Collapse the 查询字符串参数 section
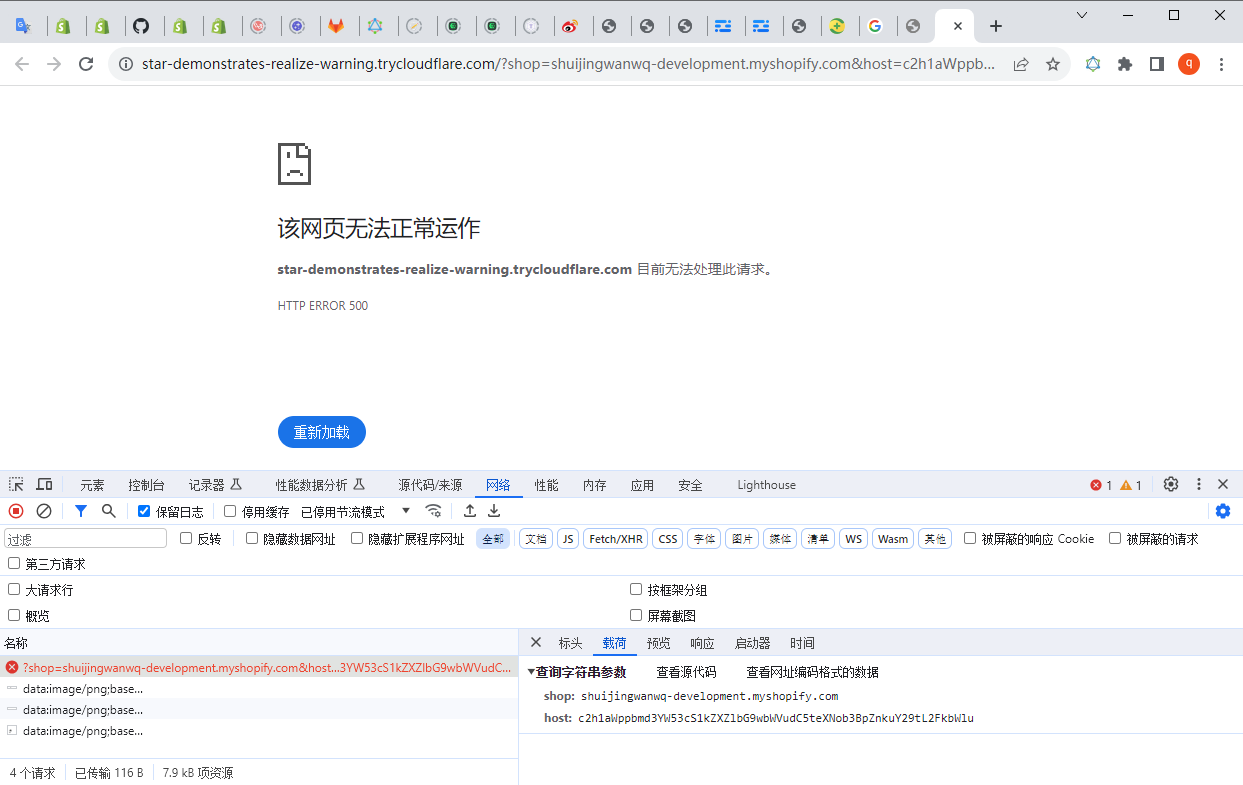 (531, 672)
